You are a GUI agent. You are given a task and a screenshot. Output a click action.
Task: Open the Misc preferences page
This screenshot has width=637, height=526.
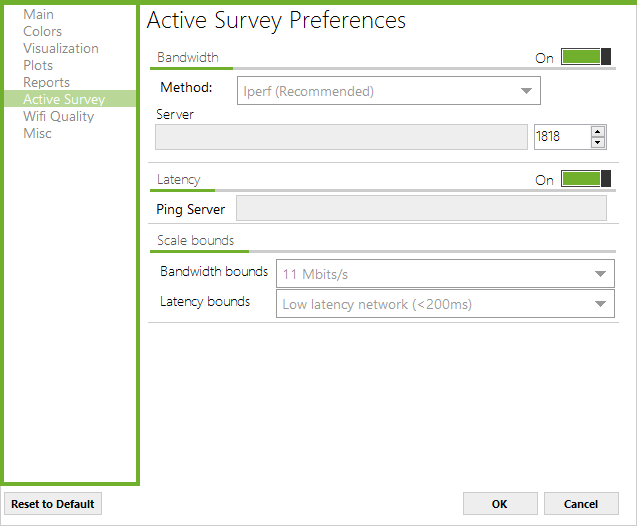(x=37, y=134)
